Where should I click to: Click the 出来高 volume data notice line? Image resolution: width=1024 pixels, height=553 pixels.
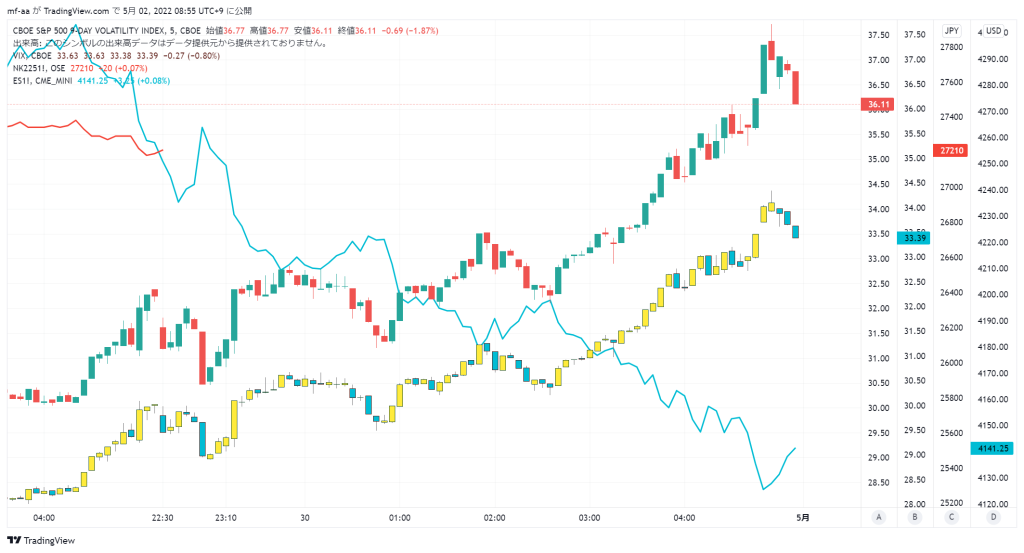[x=170, y=43]
